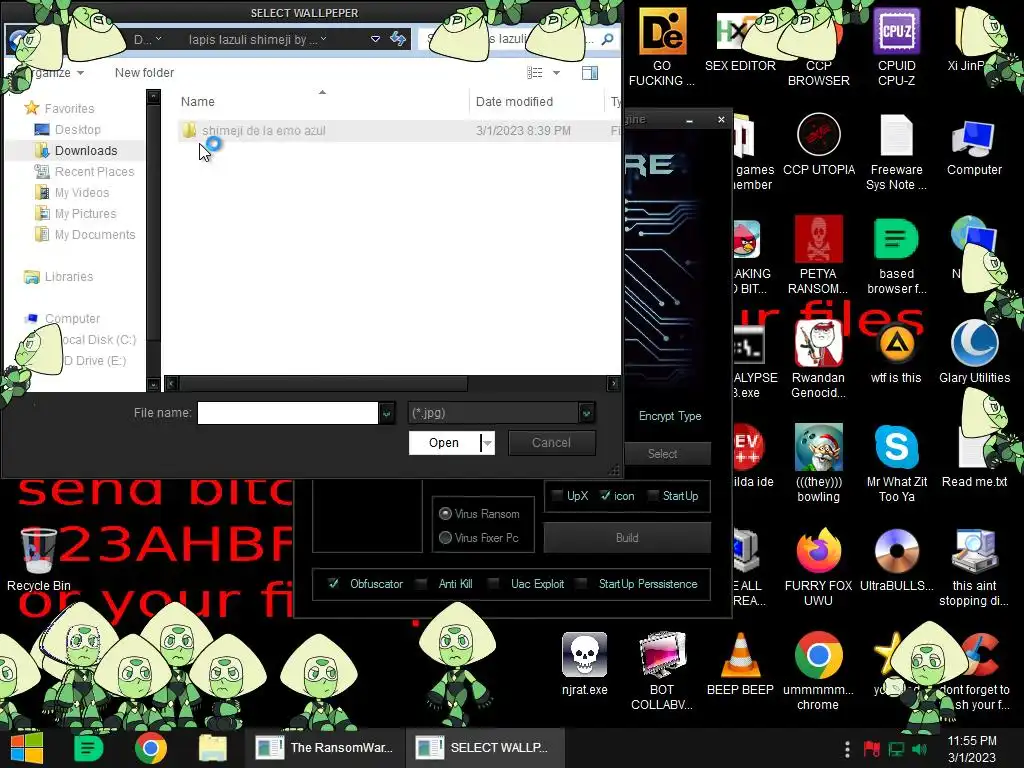Open the Recycle Bin icon
Screen dimensions: 1024x768
(39, 551)
